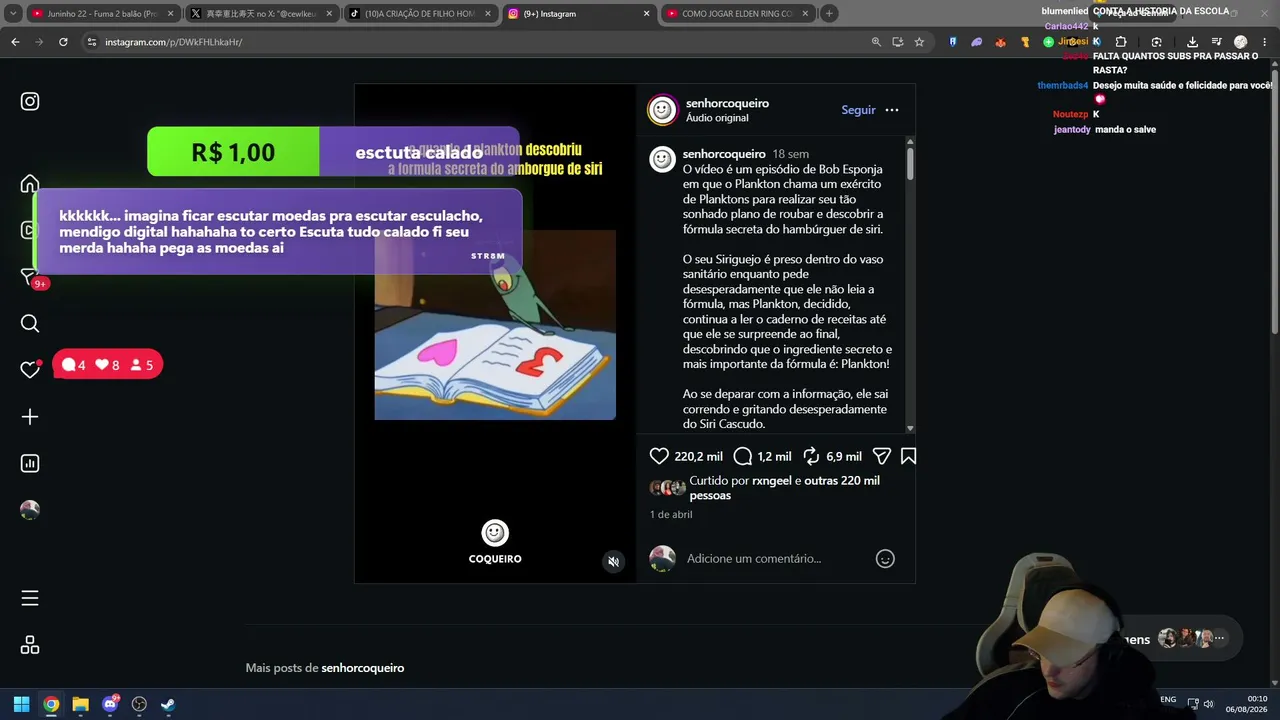This screenshot has width=1280, height=720.
Task: Open post options three-dot menu
Action: click(x=892, y=110)
